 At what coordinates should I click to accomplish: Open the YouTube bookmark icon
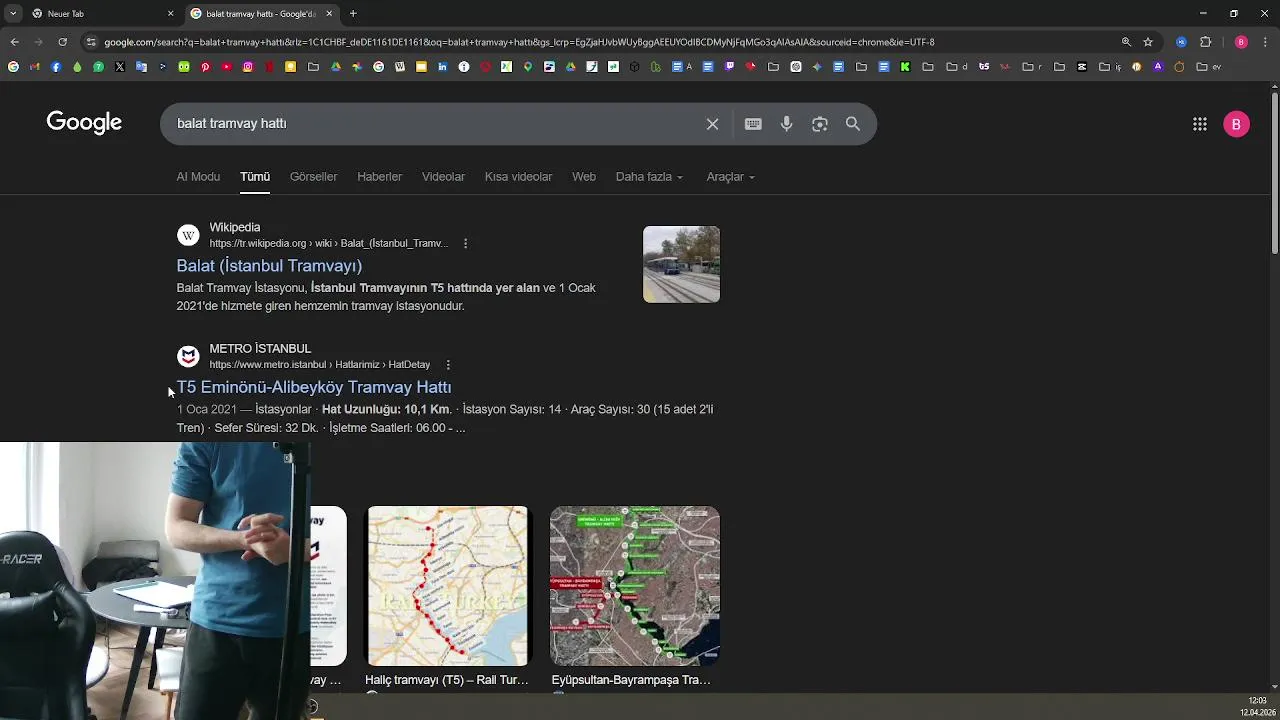click(227, 67)
